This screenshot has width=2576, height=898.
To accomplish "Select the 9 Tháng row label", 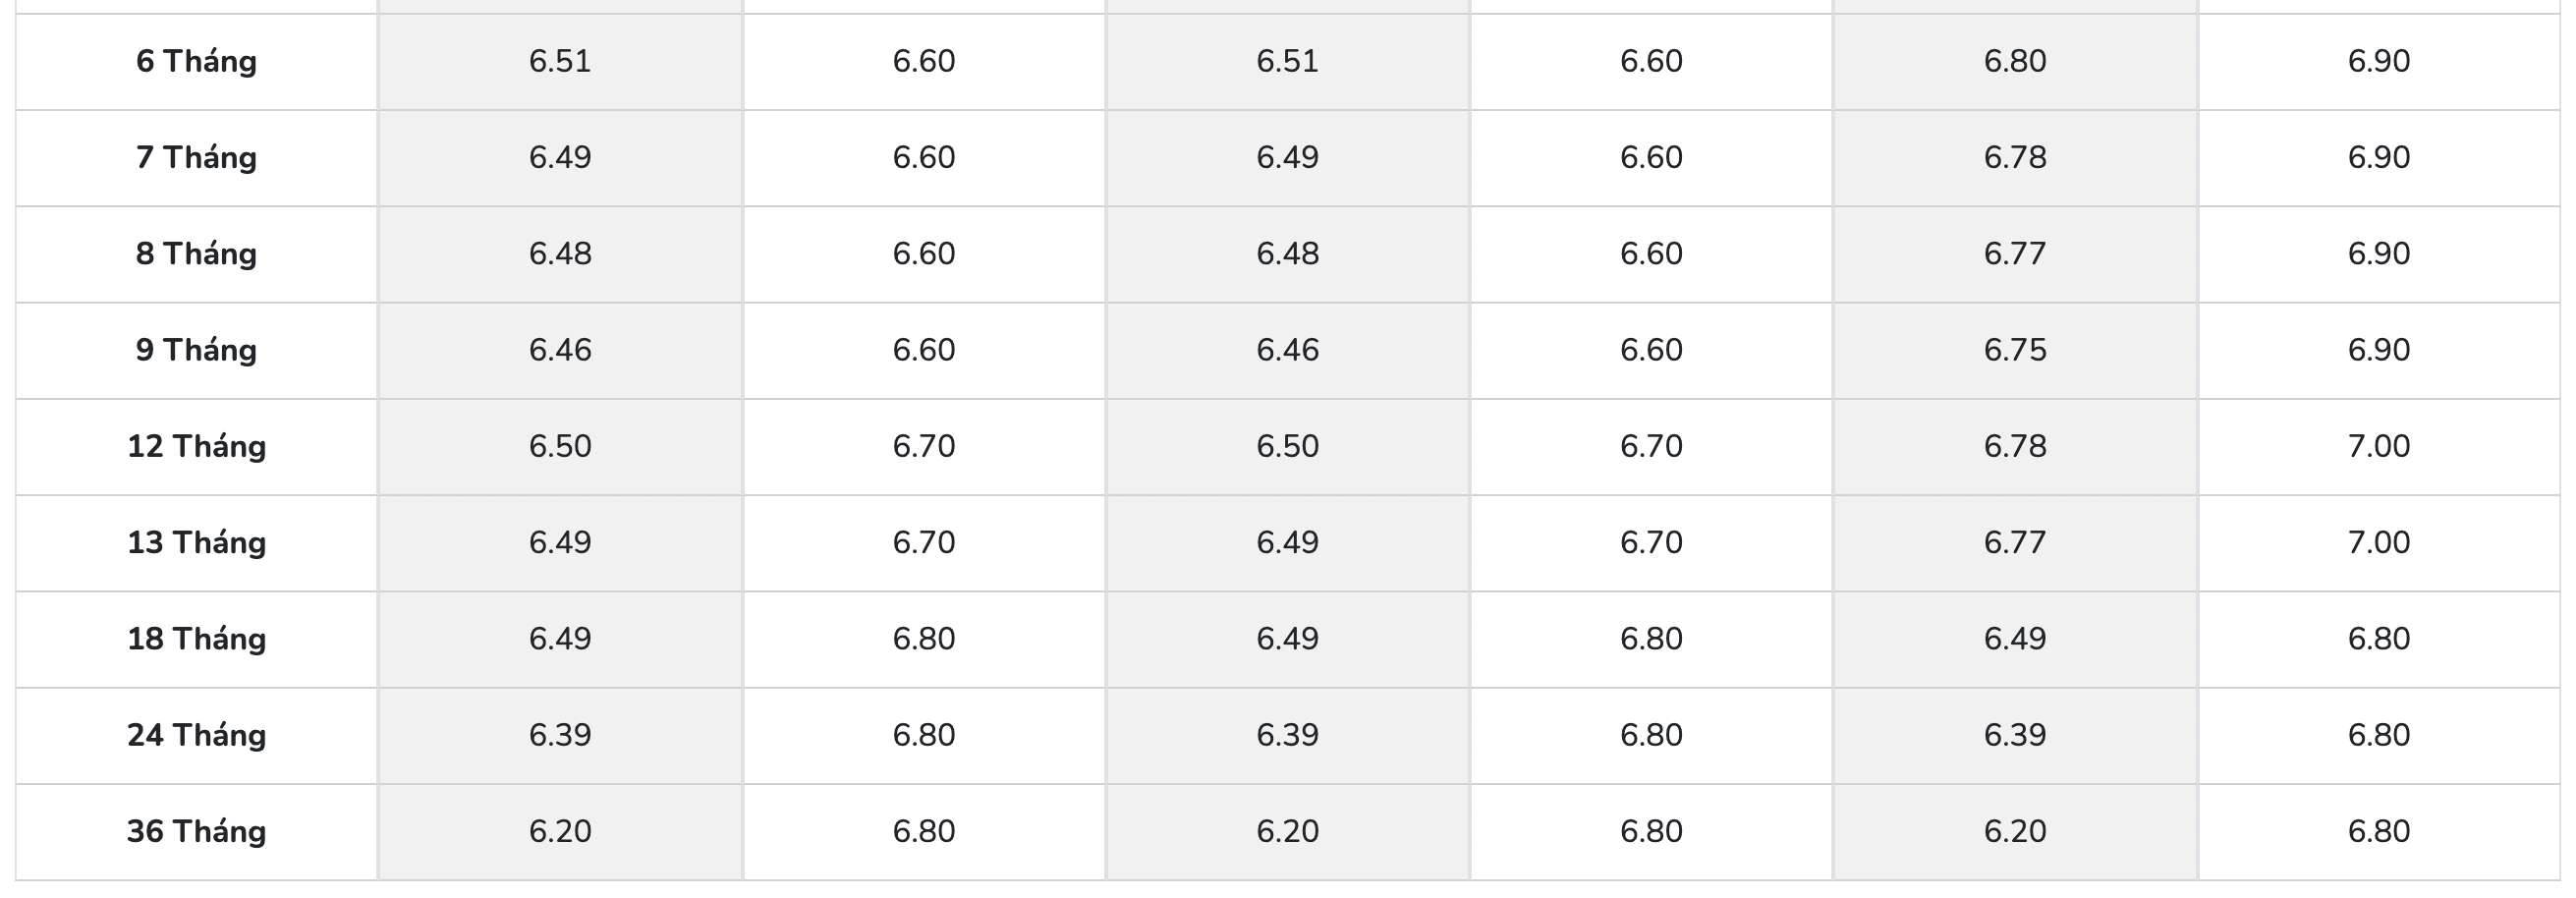I will point(196,349).
